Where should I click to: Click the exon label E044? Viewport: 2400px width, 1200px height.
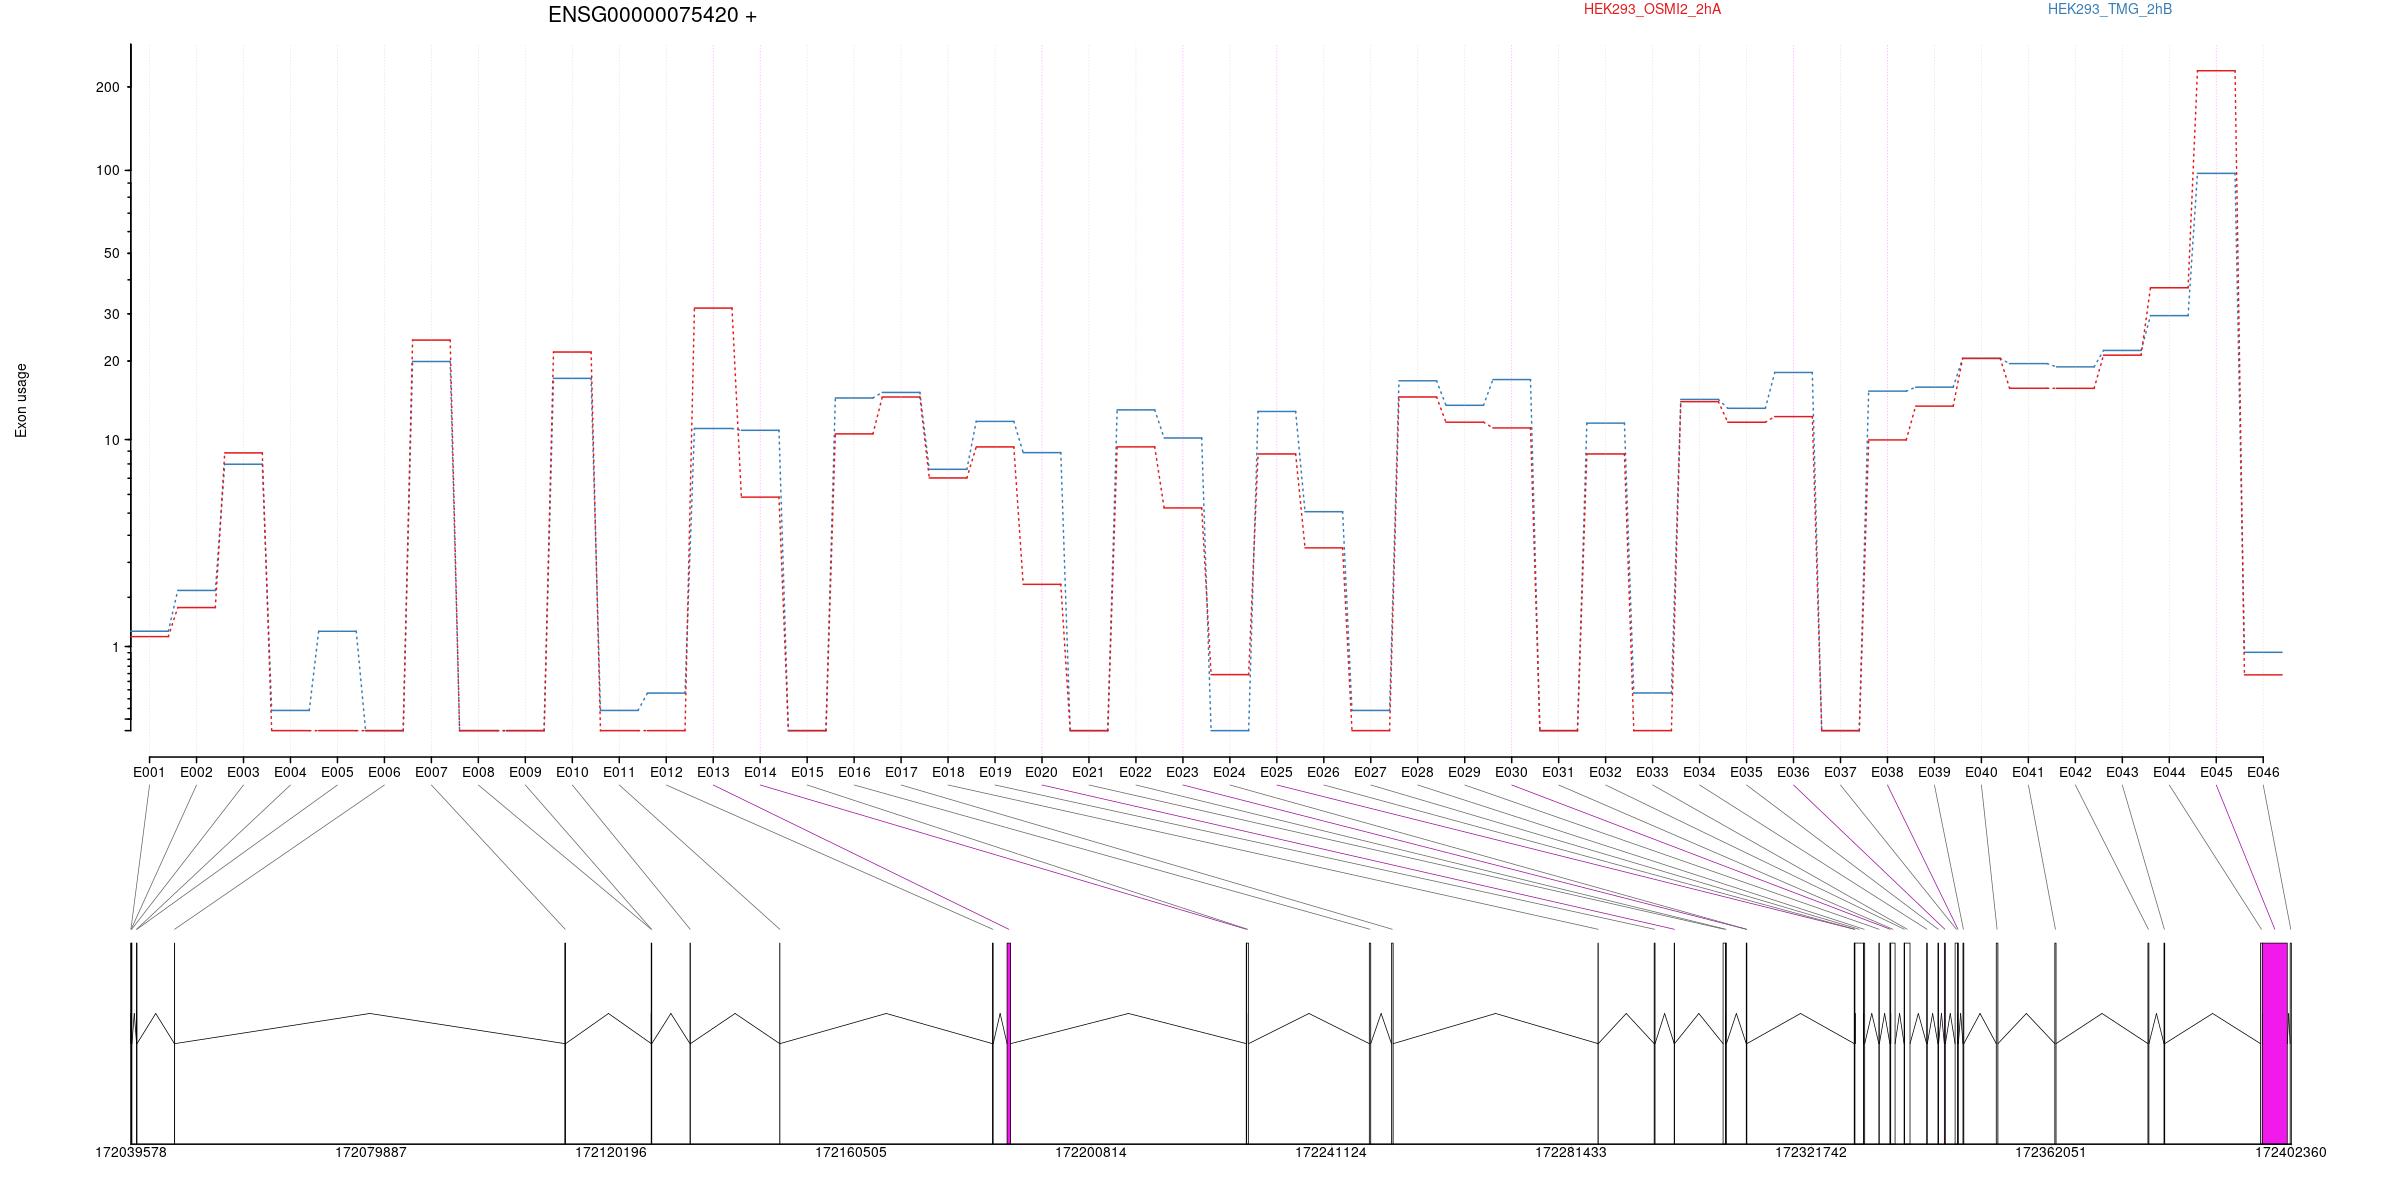point(2169,772)
